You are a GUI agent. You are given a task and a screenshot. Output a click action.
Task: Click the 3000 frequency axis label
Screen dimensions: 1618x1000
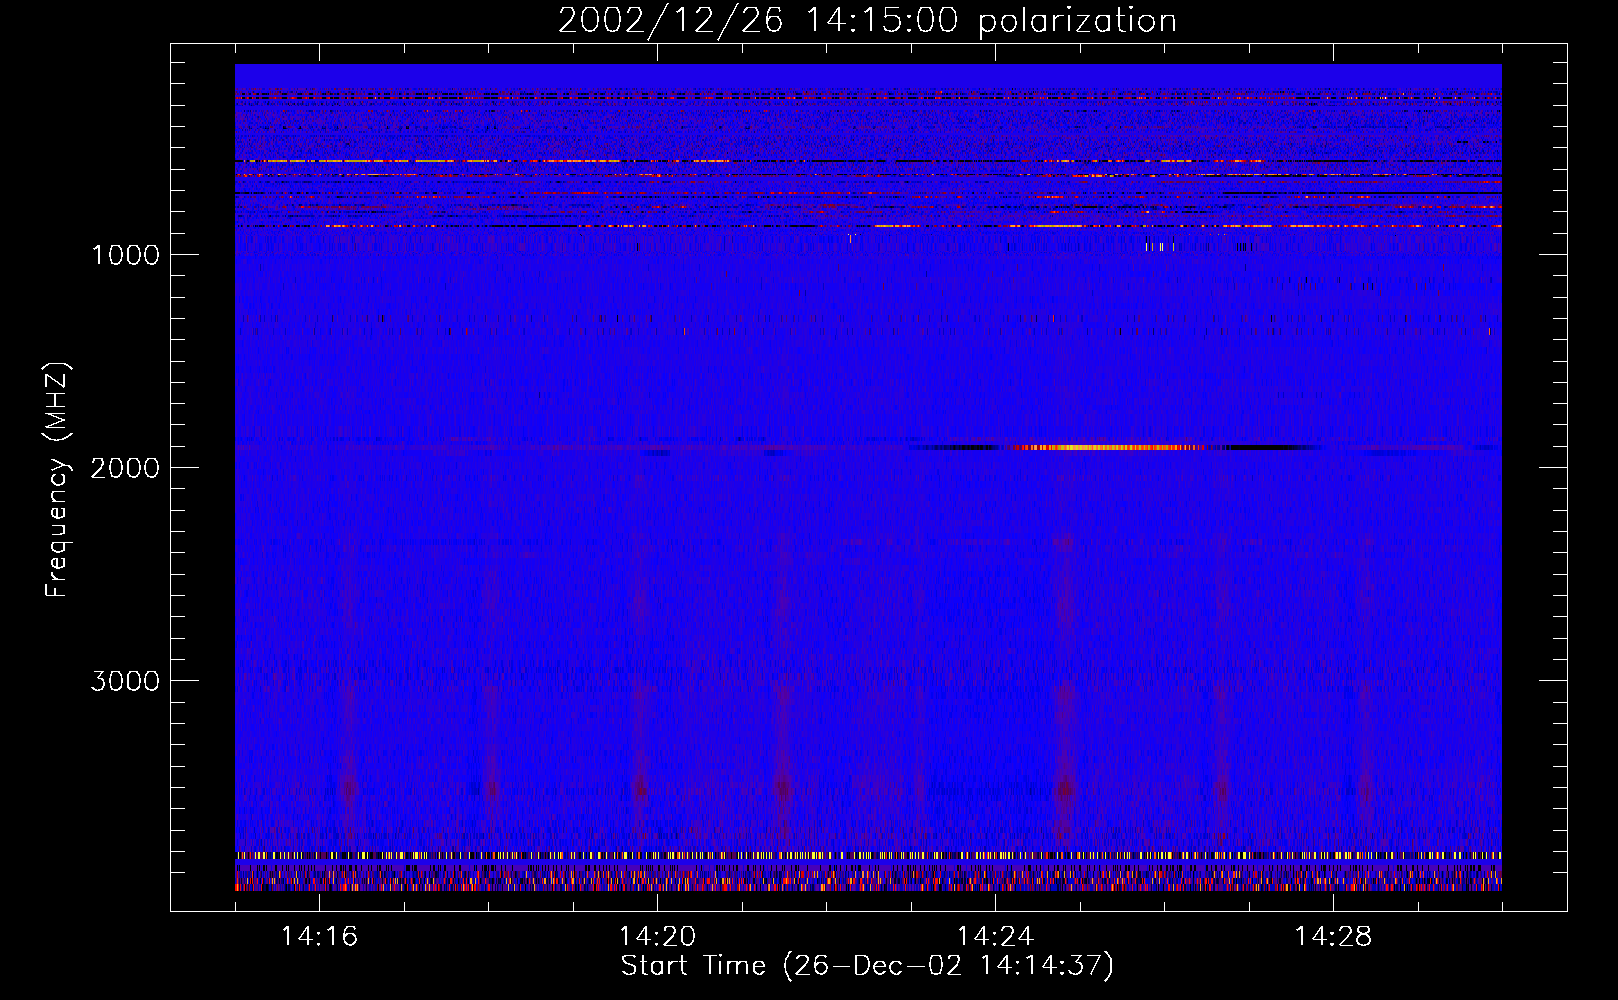pyautogui.click(x=125, y=681)
